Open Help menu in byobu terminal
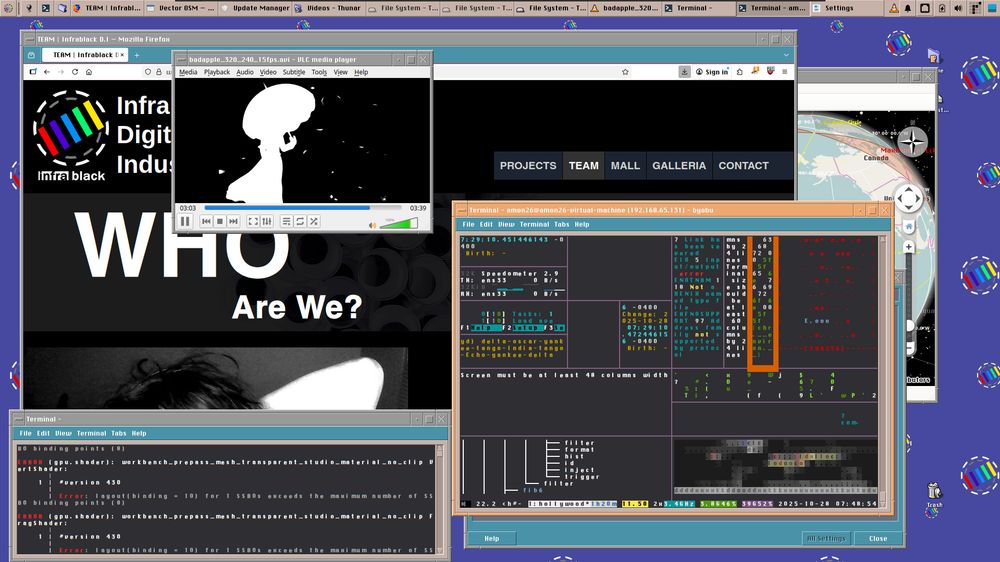 coord(582,225)
